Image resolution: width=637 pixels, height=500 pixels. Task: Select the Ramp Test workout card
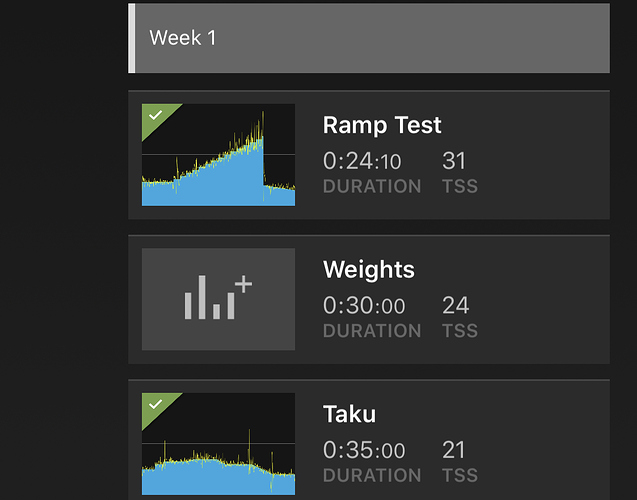coord(369,155)
